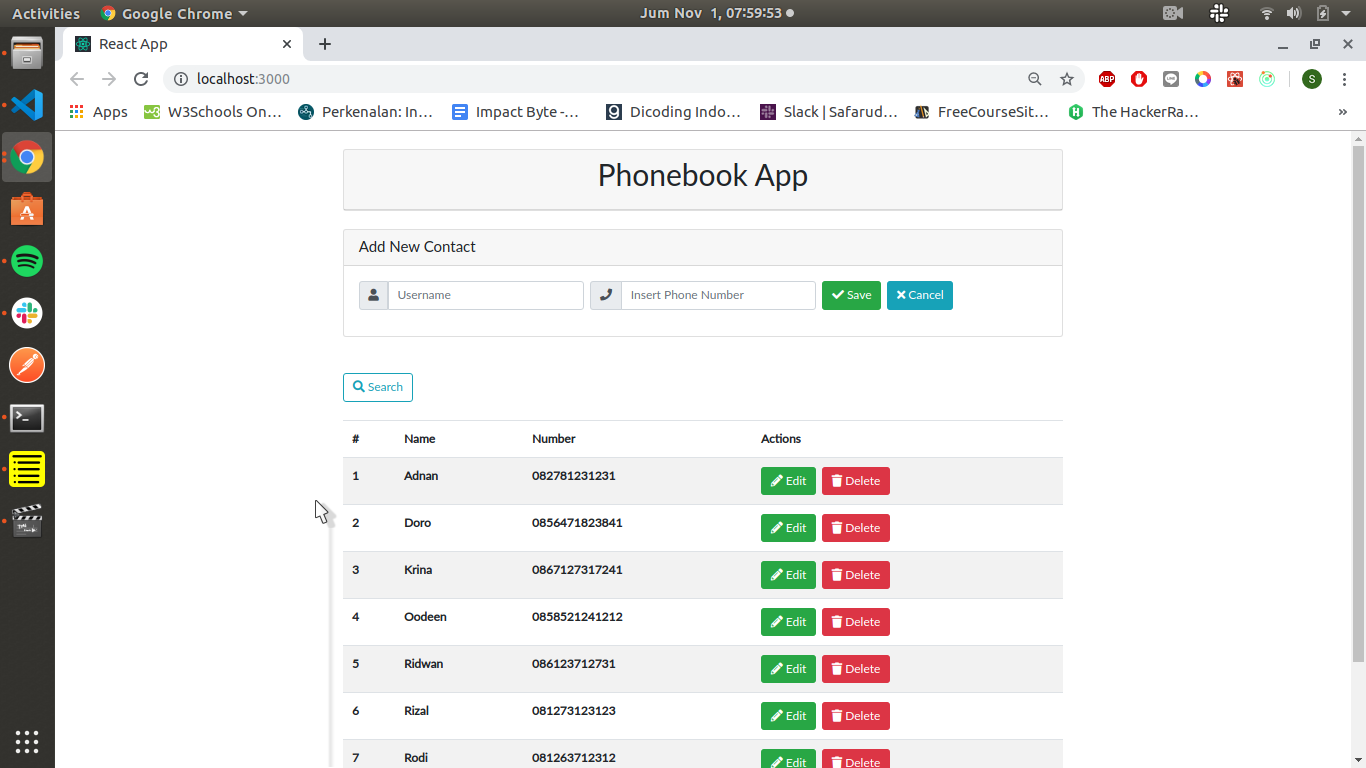Open the Google Chrome app menu dropdown
1366x768 pixels.
tap(176, 13)
